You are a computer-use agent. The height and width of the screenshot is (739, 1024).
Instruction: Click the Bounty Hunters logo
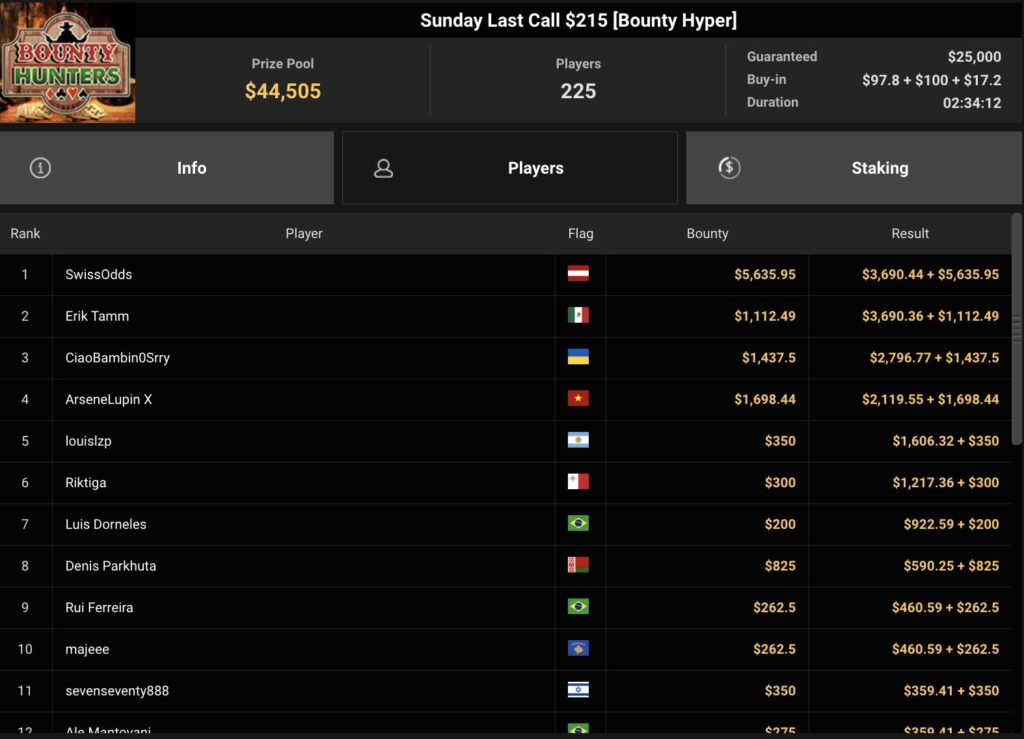(67, 62)
